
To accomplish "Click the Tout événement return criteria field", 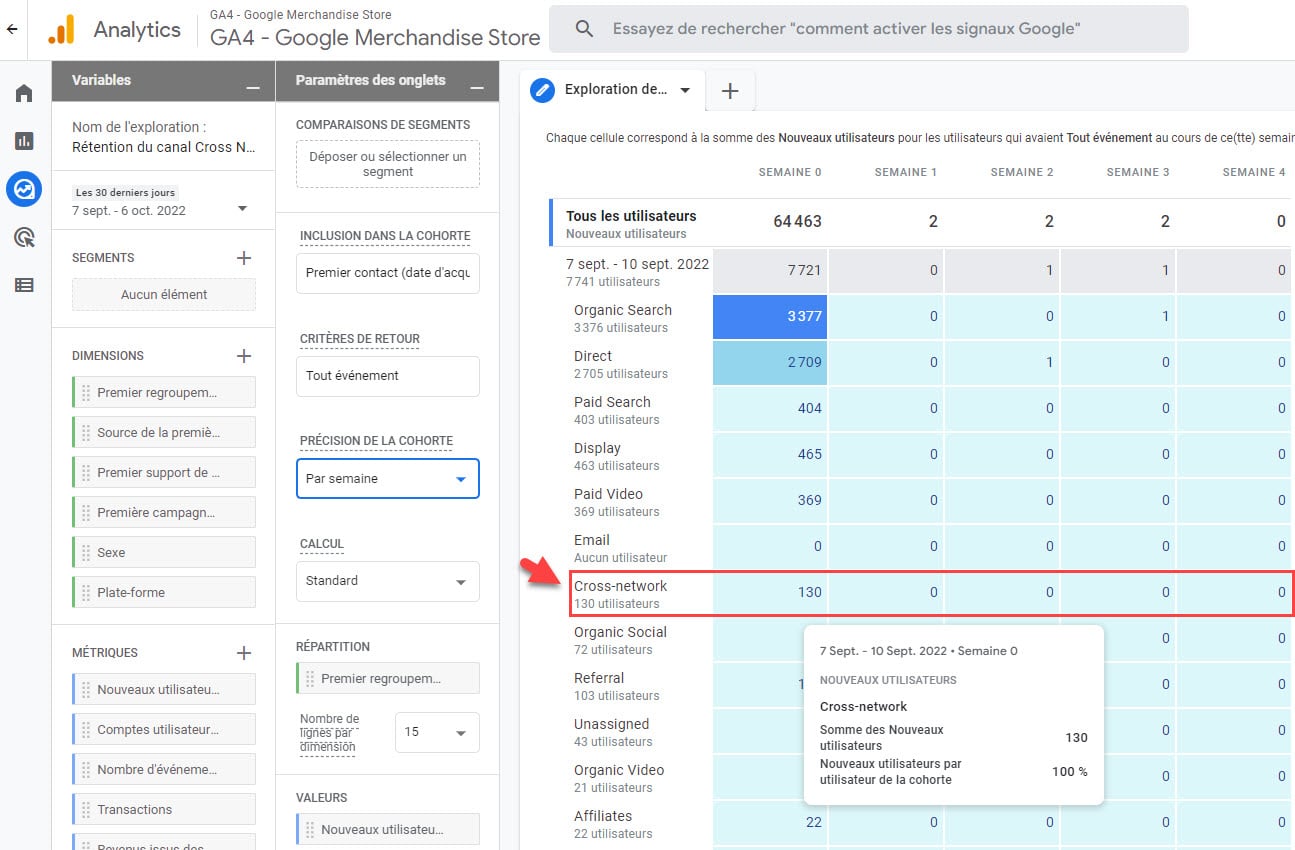I will 388,376.
